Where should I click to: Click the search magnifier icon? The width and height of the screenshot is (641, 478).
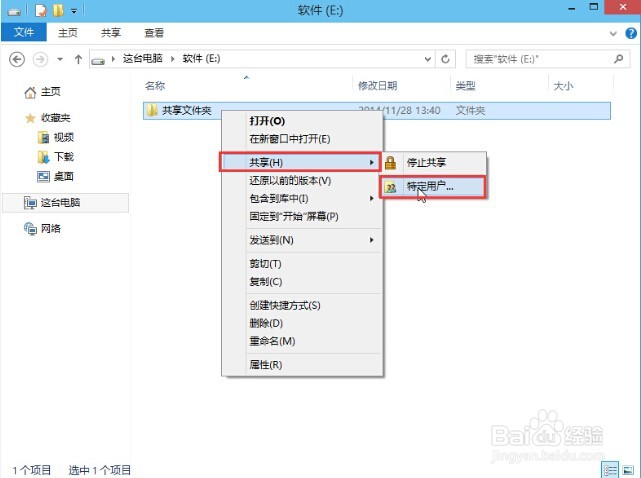[x=619, y=59]
